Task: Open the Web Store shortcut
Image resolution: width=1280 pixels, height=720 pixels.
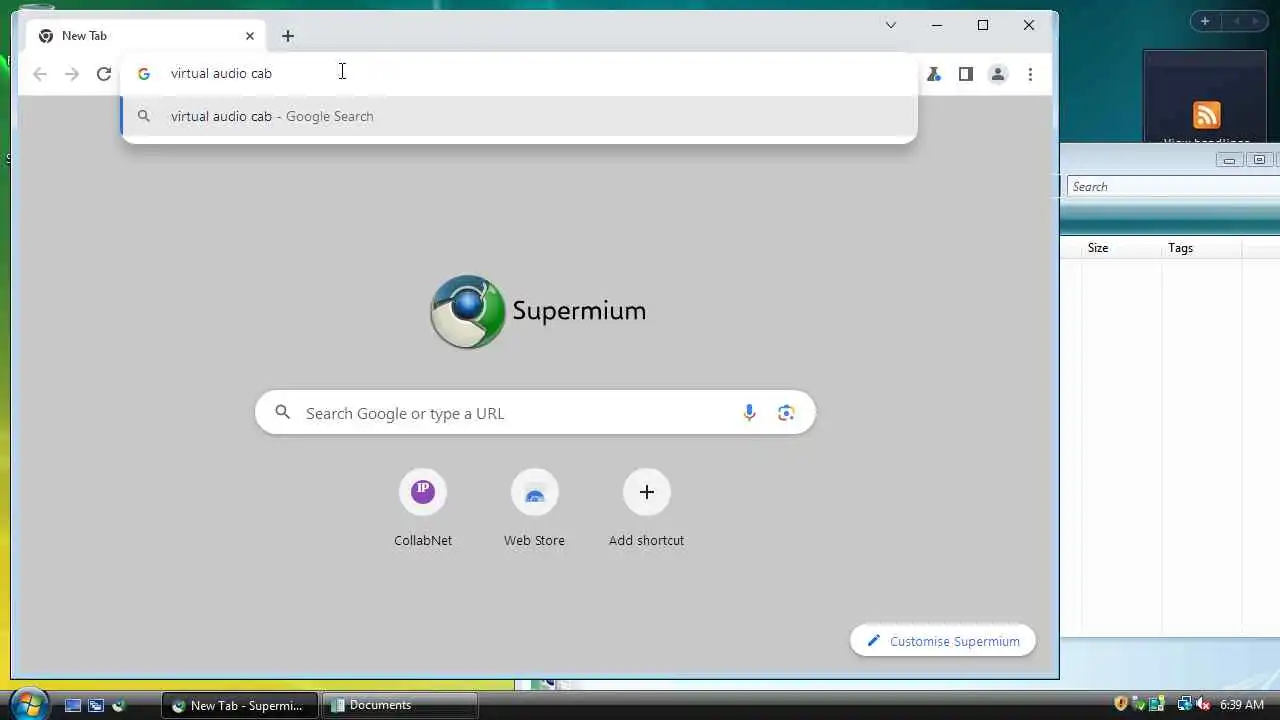Action: [x=534, y=510]
